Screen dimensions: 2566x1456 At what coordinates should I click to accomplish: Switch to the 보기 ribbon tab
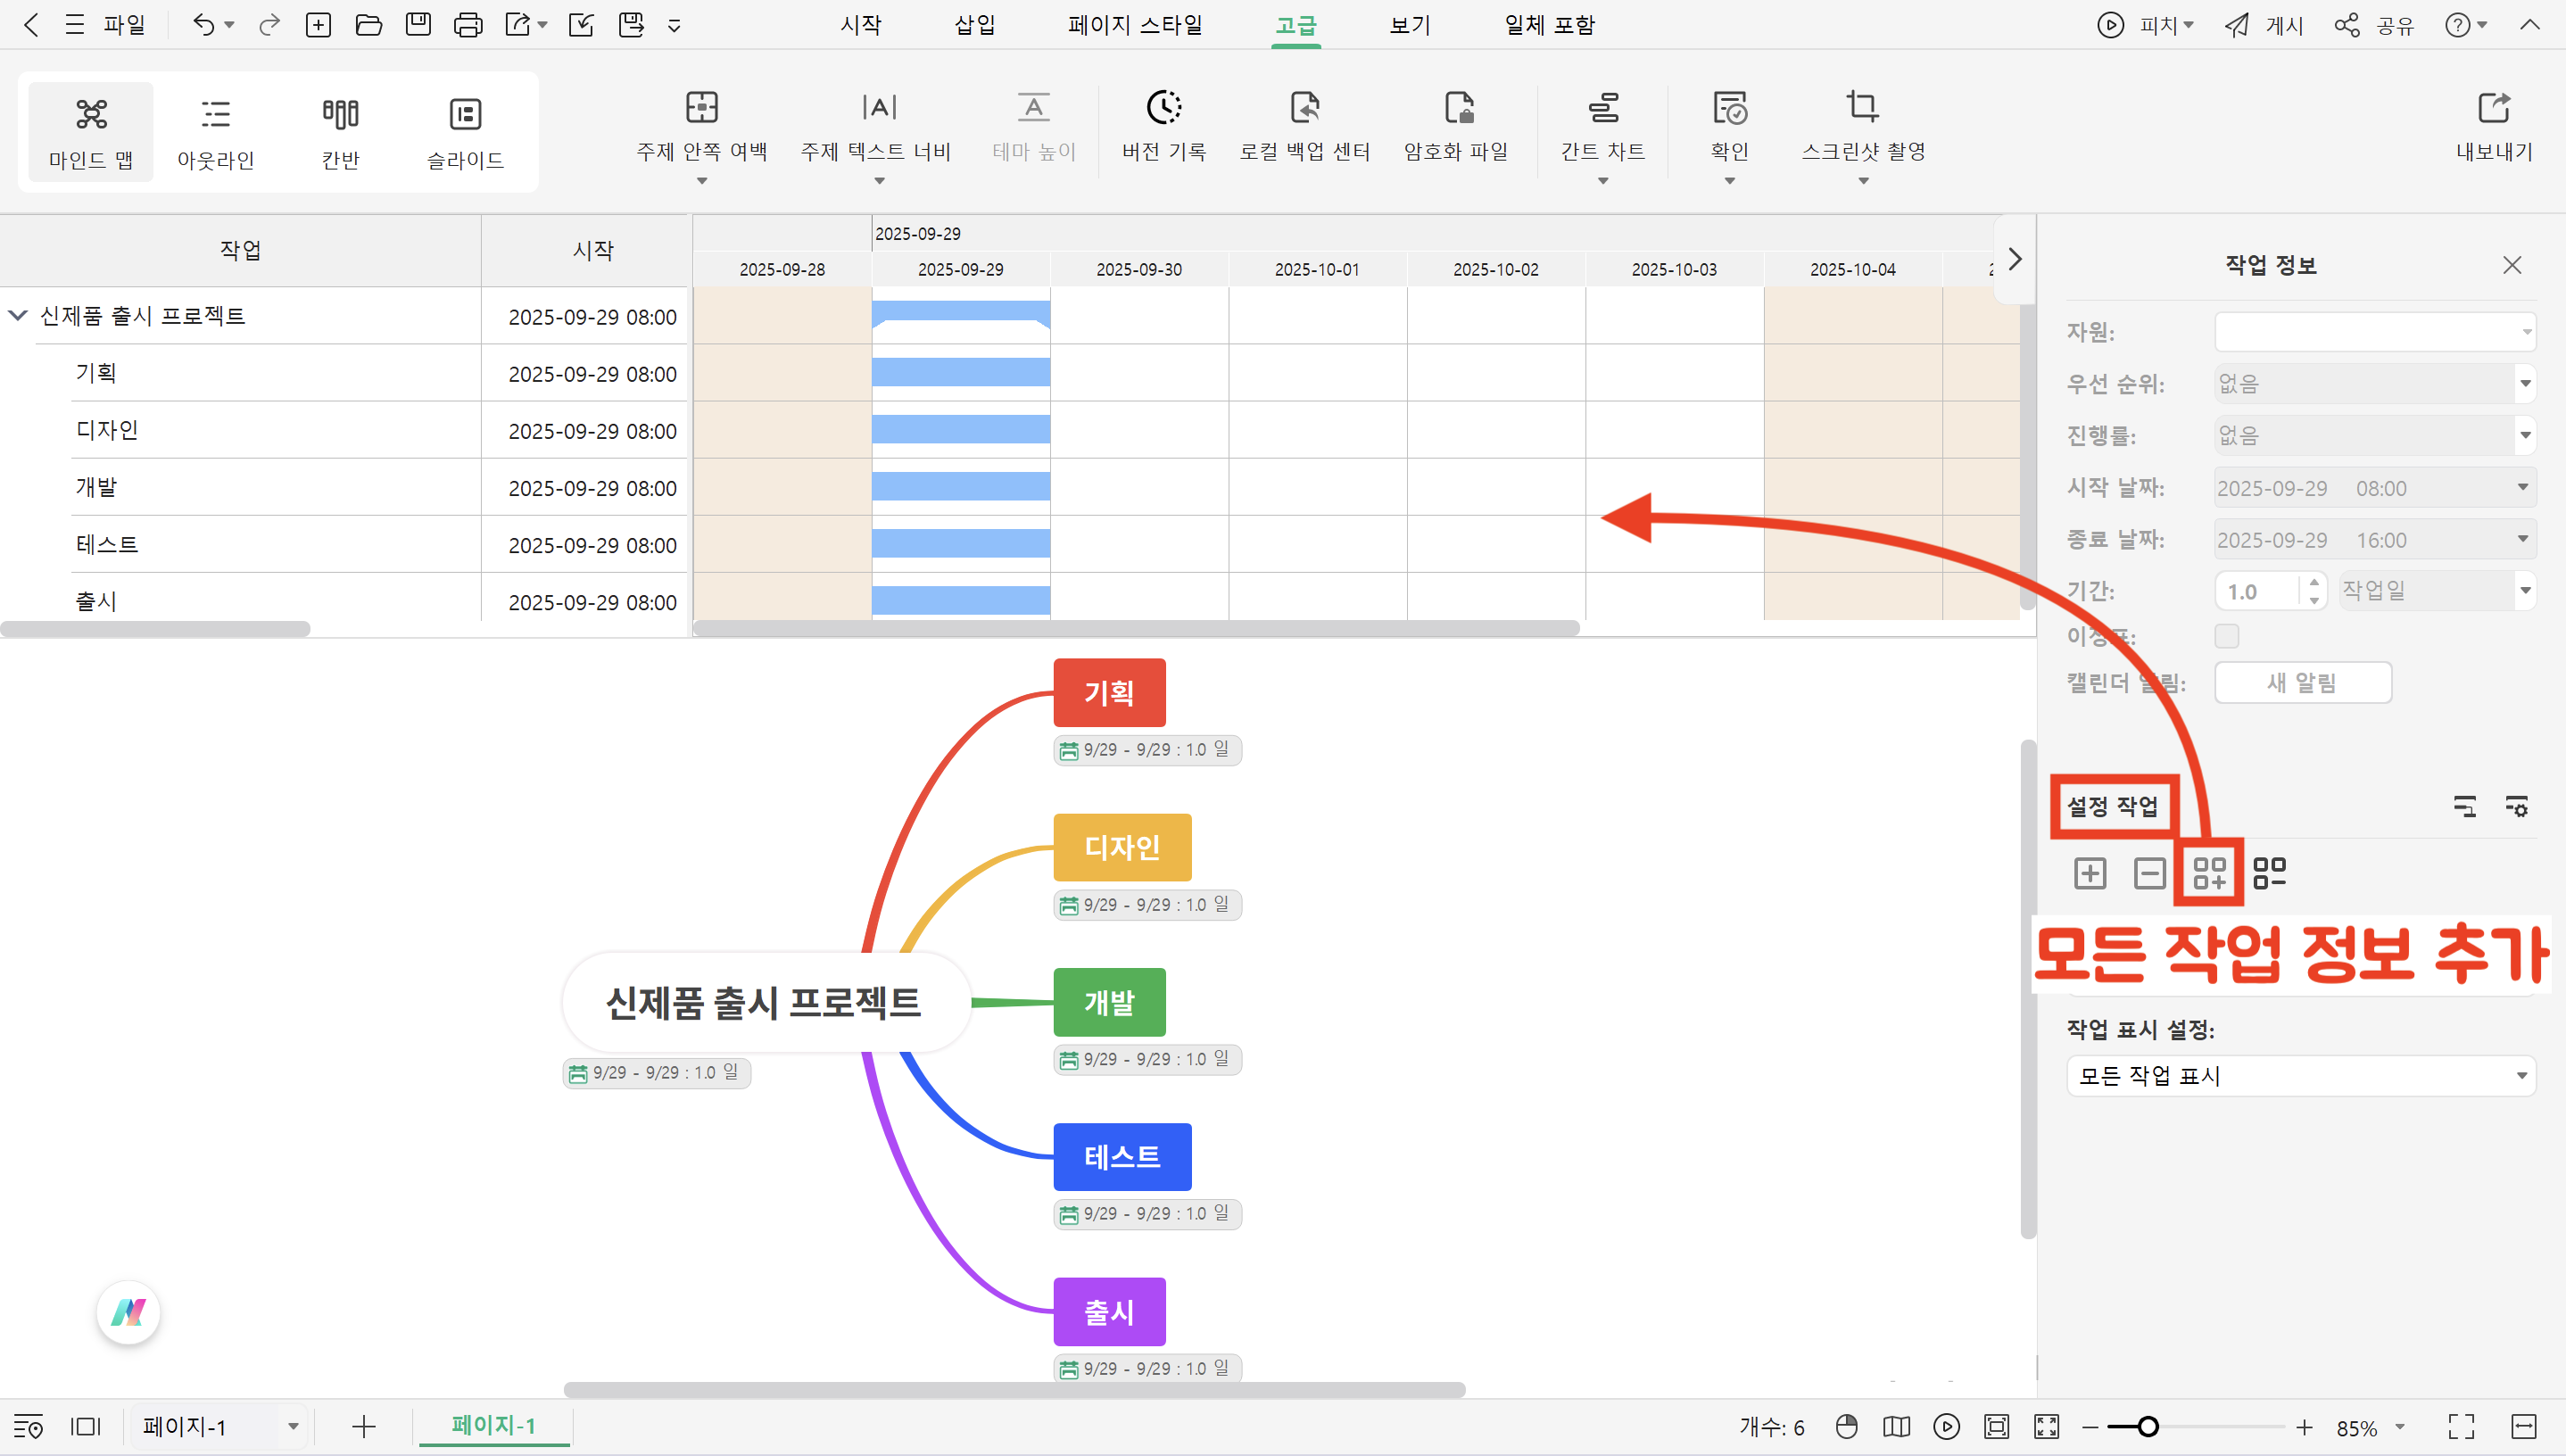[1408, 25]
